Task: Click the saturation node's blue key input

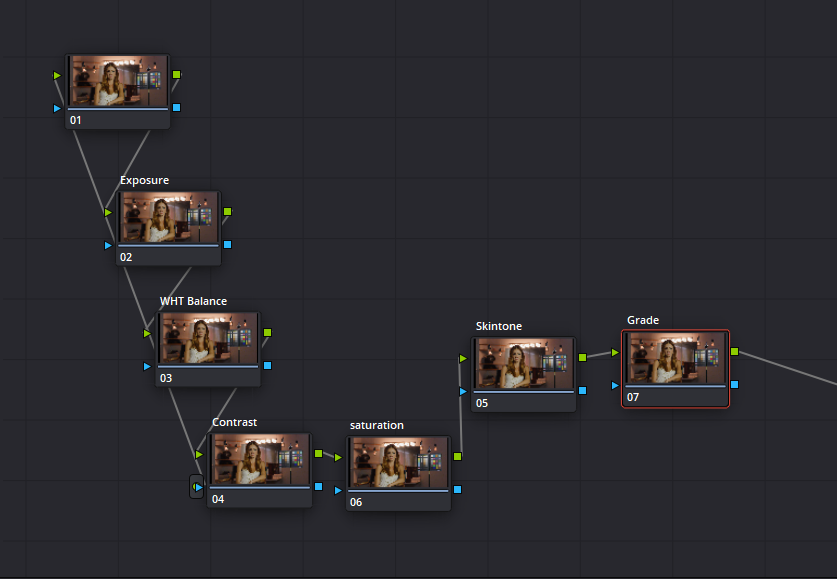Action: 338,490
